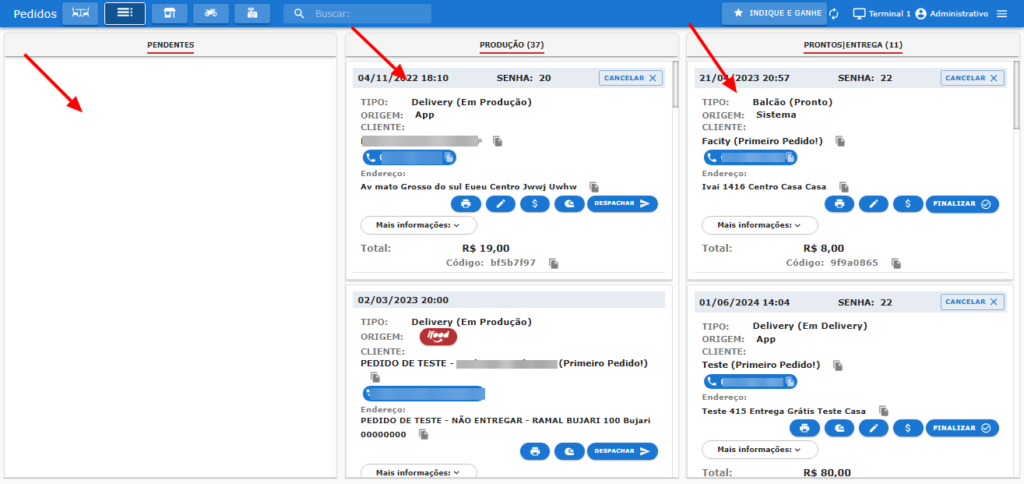
Task: Copy address Ivai 1416 Centro Casa Casa
Action: 844,186
